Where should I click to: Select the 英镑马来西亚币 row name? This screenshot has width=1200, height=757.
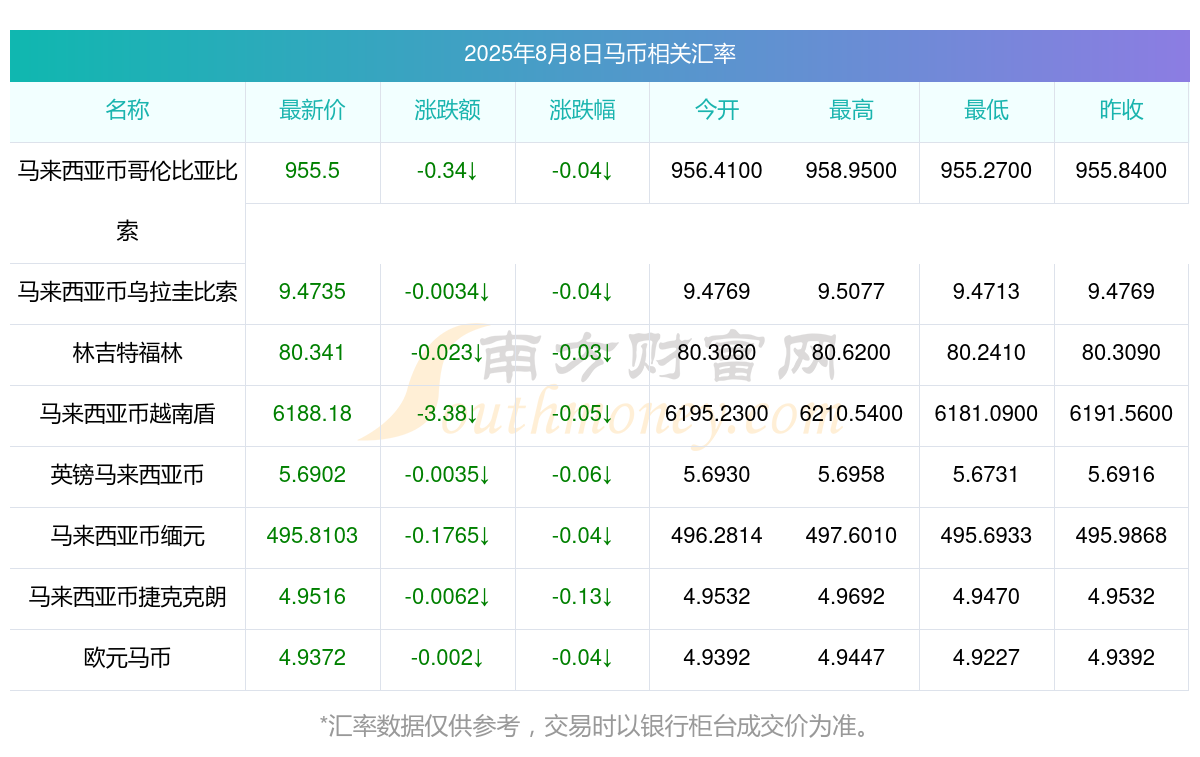pos(128,475)
